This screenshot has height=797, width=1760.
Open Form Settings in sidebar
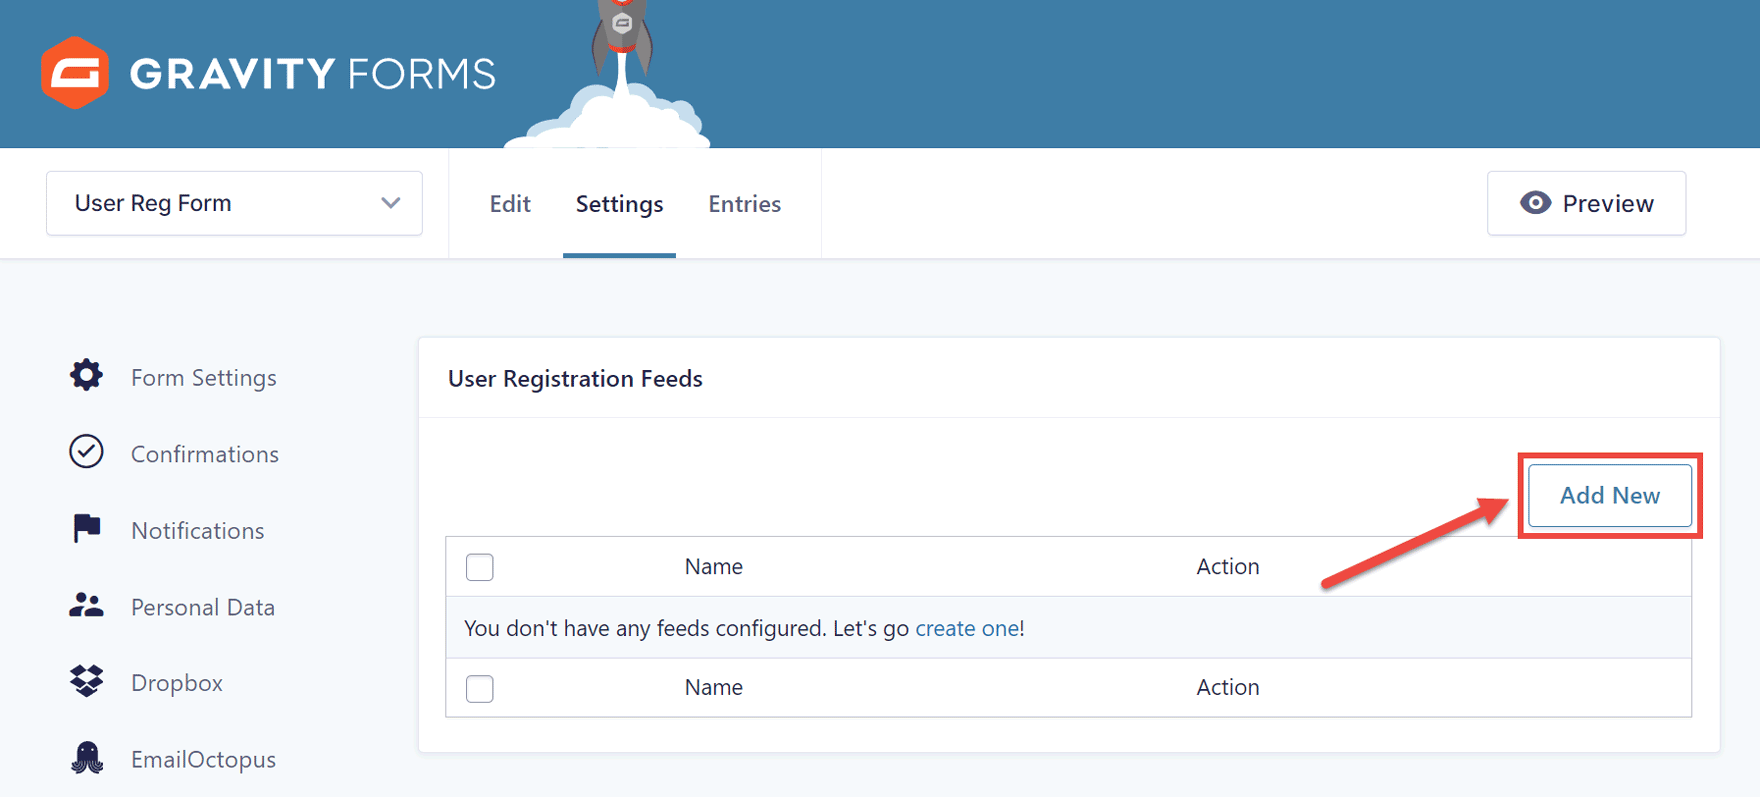(x=203, y=377)
